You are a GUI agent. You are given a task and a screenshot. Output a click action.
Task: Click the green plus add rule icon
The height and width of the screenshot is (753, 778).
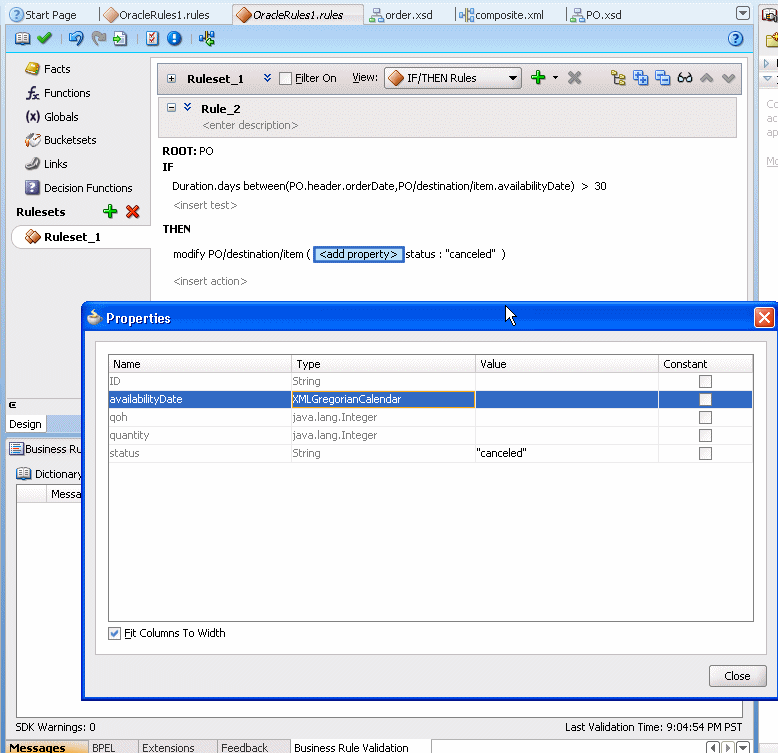(538, 77)
